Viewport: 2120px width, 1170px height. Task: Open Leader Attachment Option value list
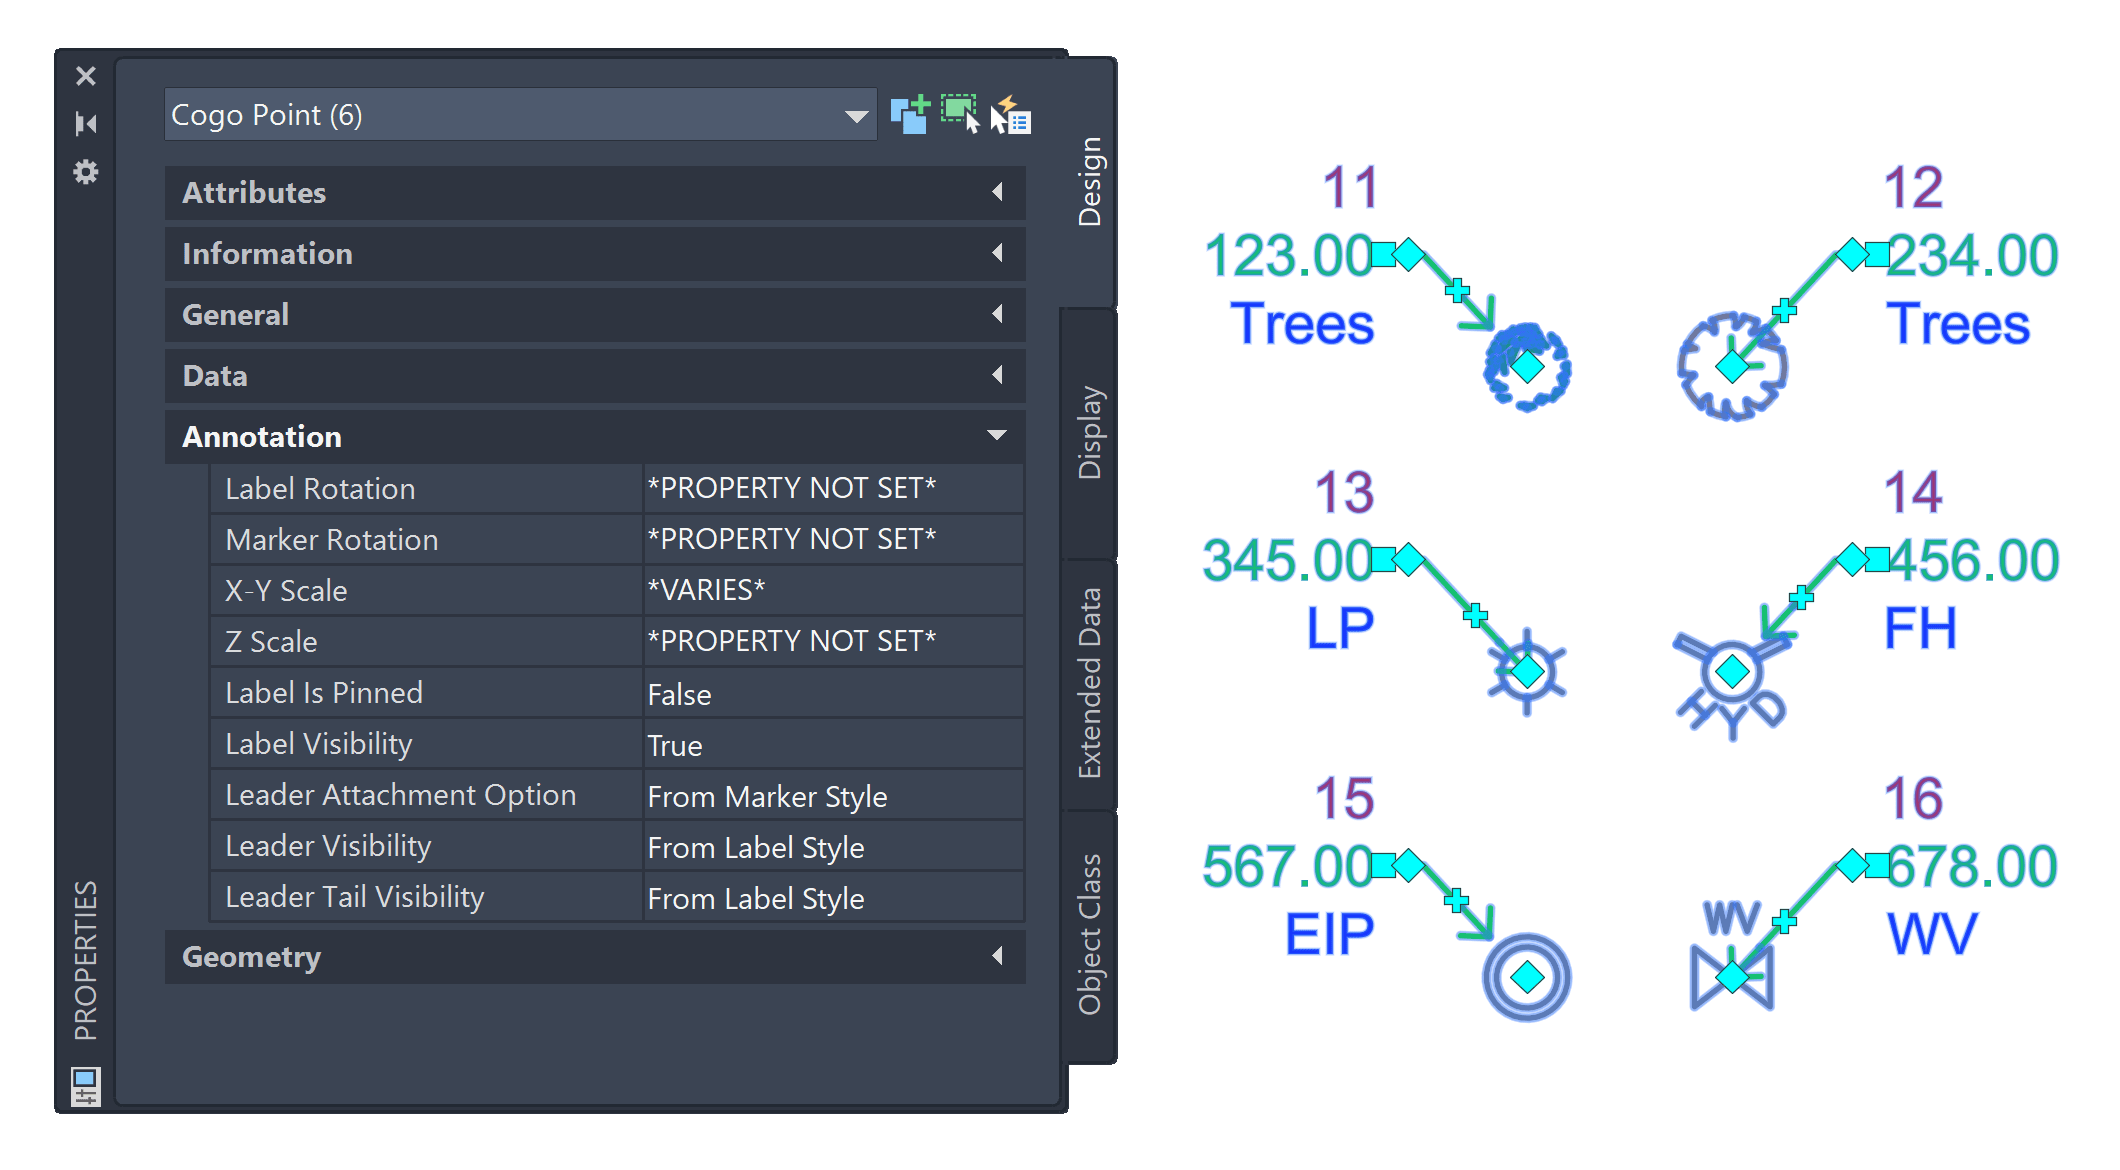point(833,796)
